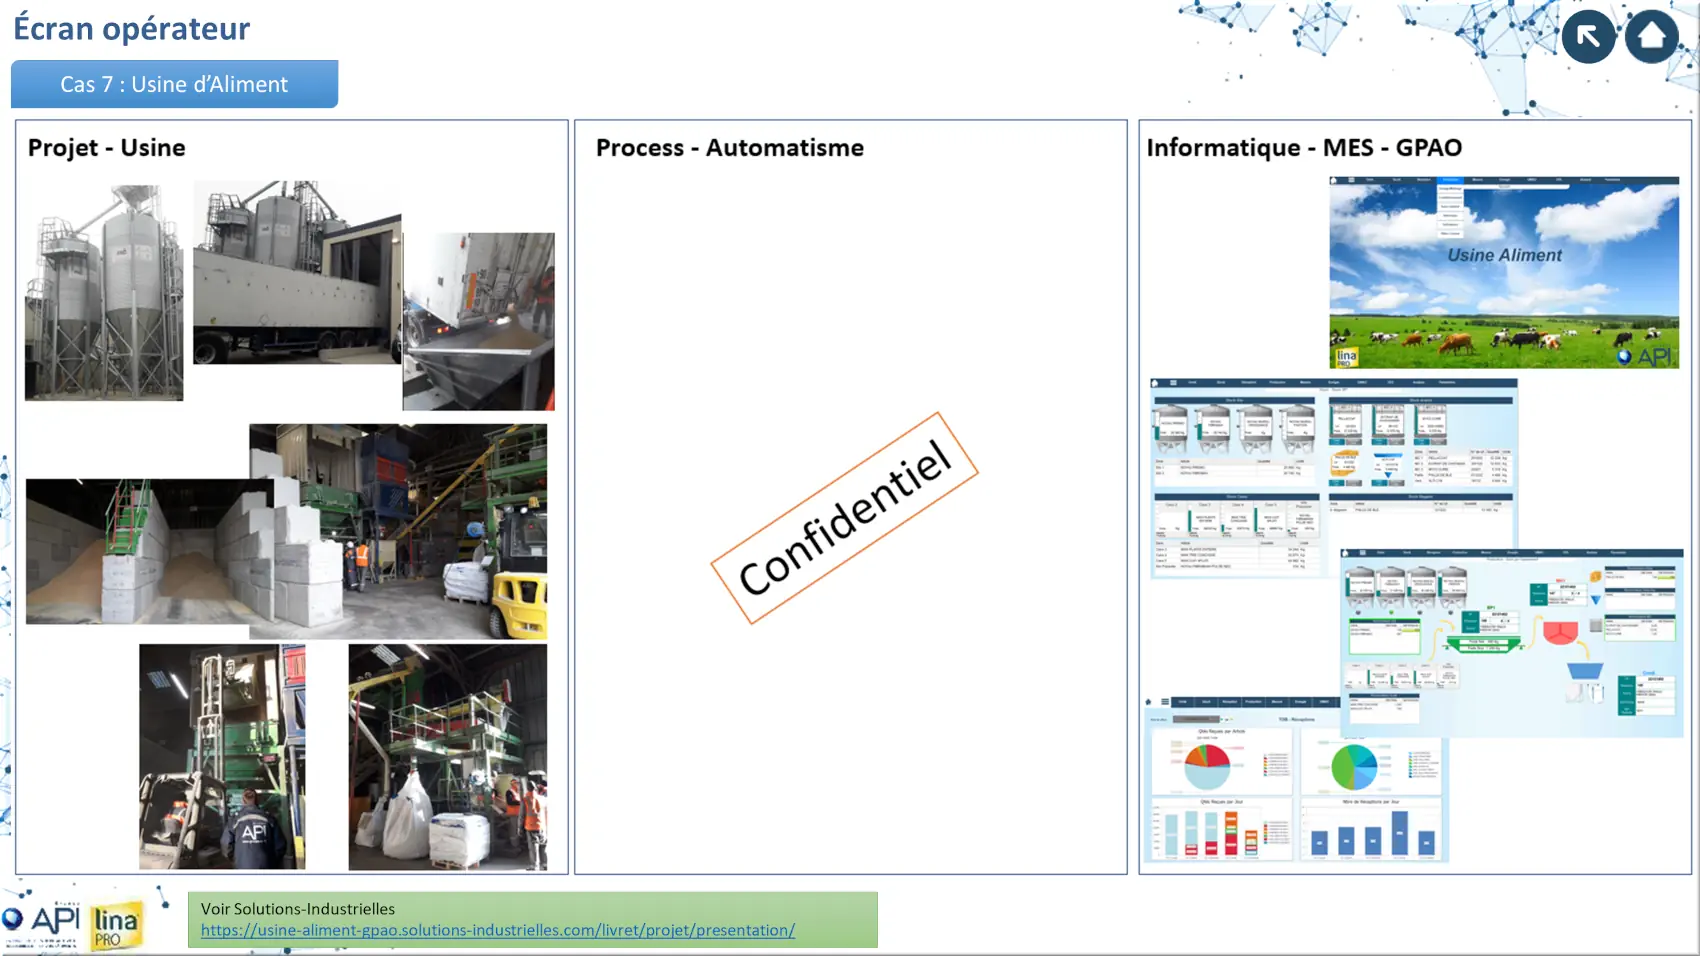1700x956 pixels.
Task: Open the truck trailer under silos photo
Action: pyautogui.click(x=296, y=272)
